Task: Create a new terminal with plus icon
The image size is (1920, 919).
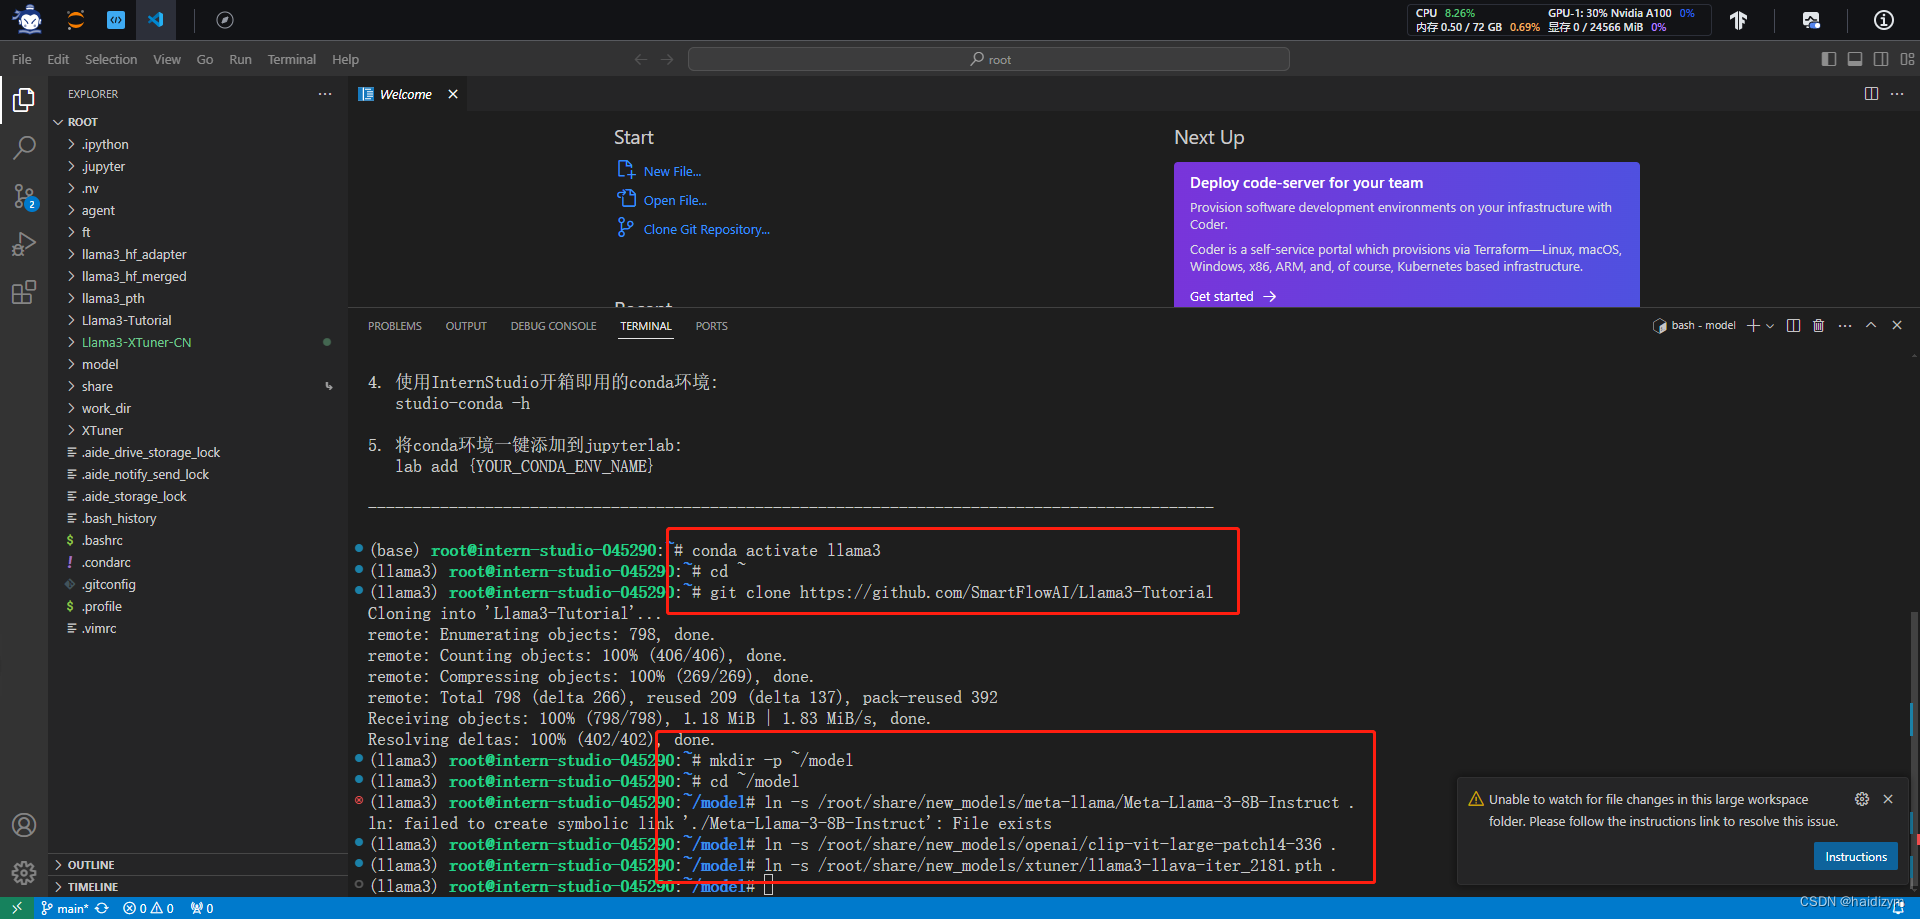Action: tap(1753, 325)
